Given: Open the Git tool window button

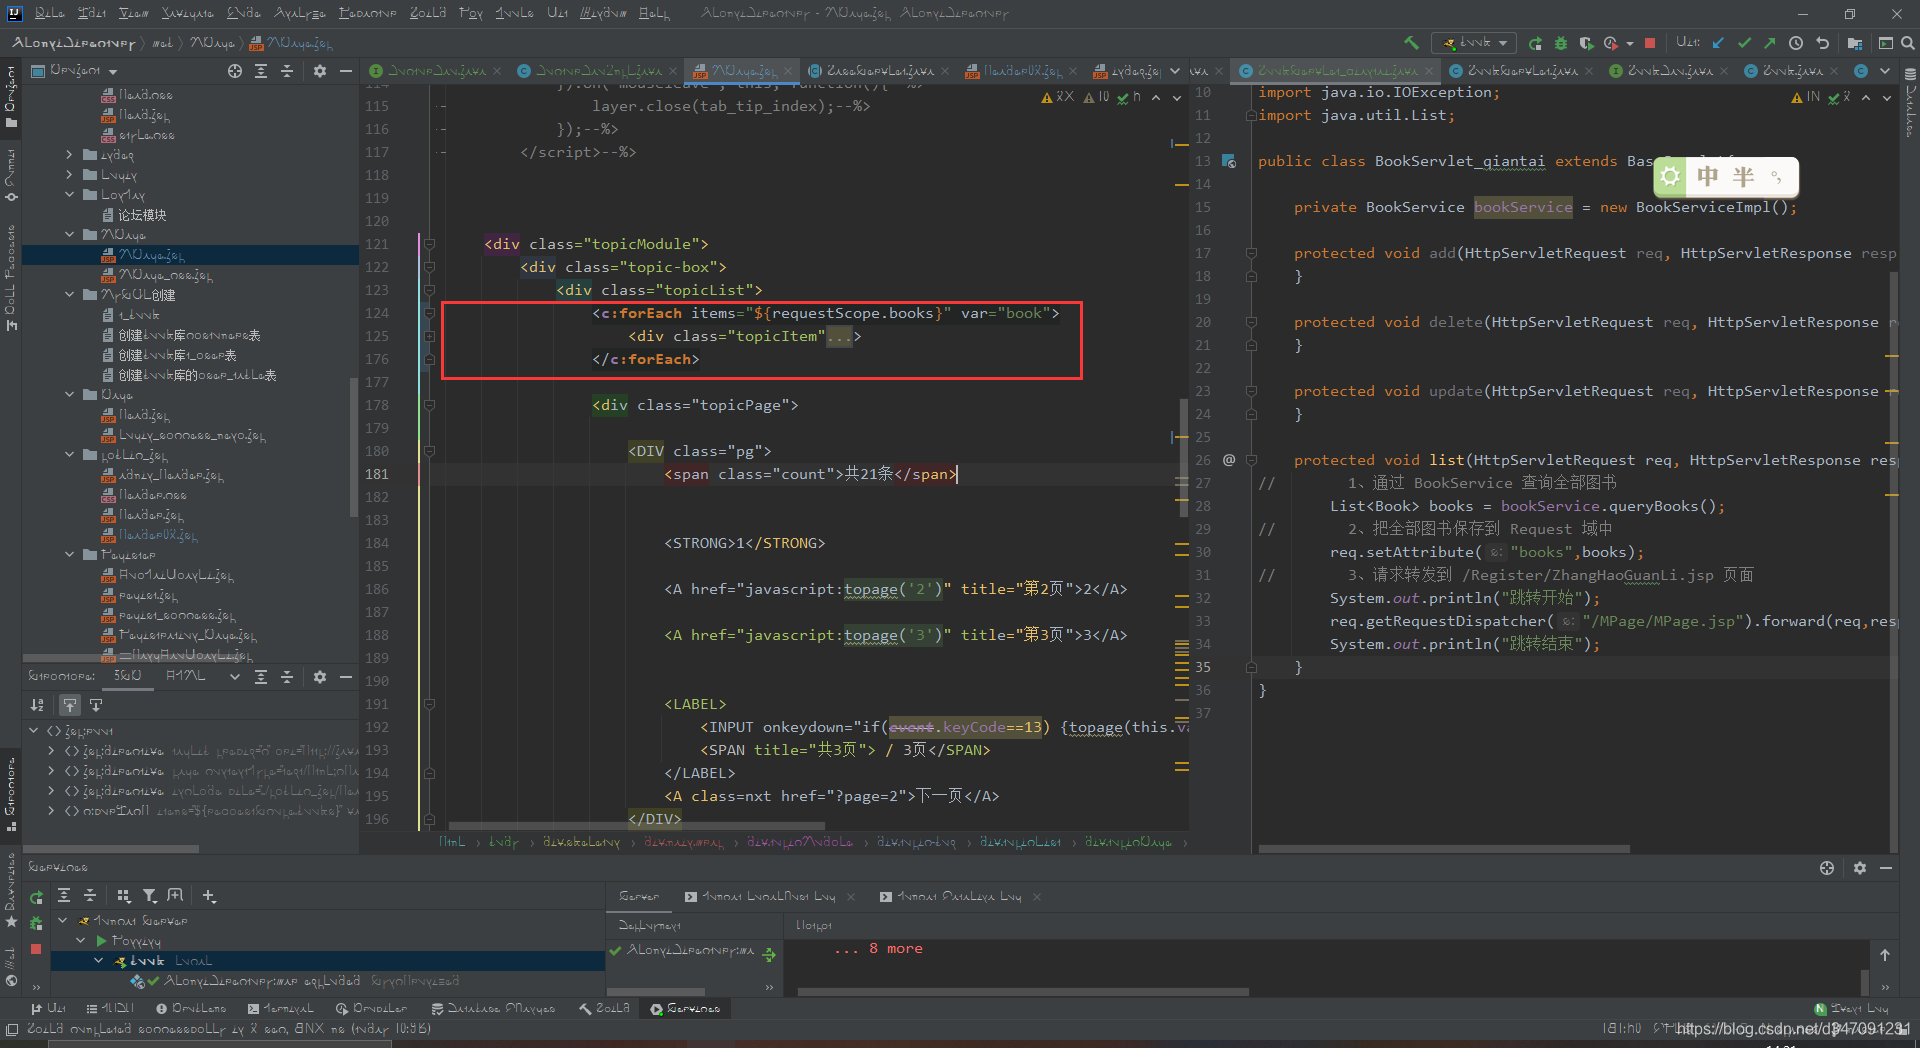Looking at the screenshot, I should pos(48,1009).
